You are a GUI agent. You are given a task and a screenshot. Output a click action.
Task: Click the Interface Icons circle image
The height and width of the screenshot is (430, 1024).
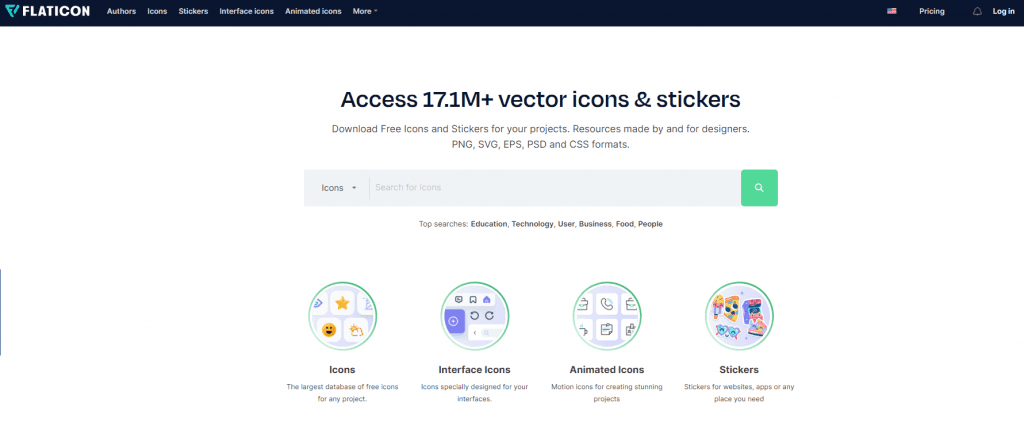point(475,316)
